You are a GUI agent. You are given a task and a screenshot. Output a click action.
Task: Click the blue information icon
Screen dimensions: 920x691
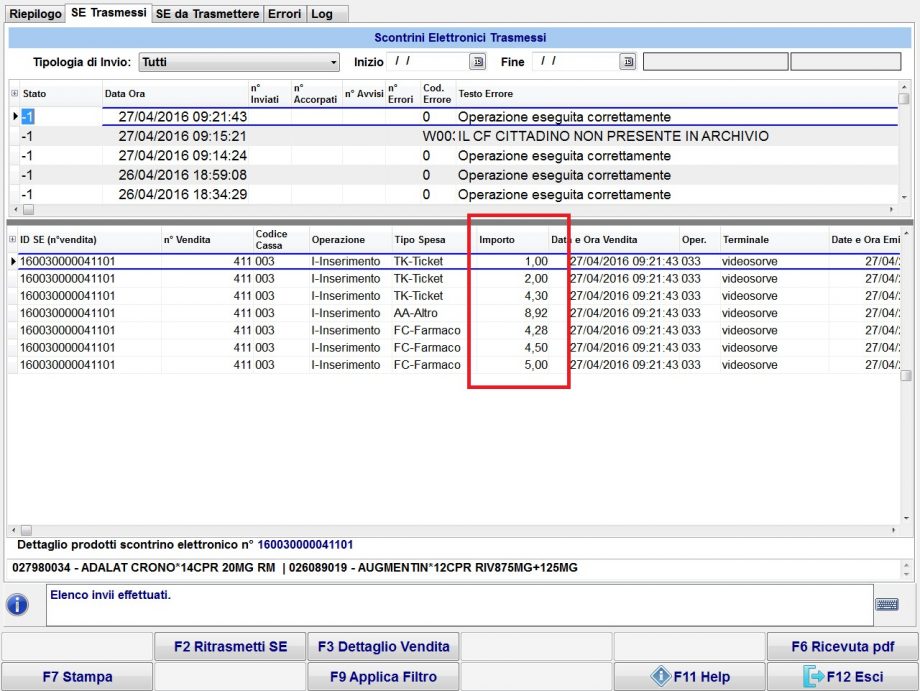[x=18, y=605]
